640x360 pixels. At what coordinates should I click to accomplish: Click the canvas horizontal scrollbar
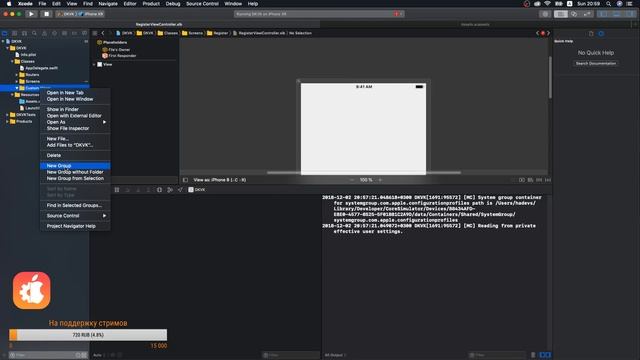click(364, 173)
